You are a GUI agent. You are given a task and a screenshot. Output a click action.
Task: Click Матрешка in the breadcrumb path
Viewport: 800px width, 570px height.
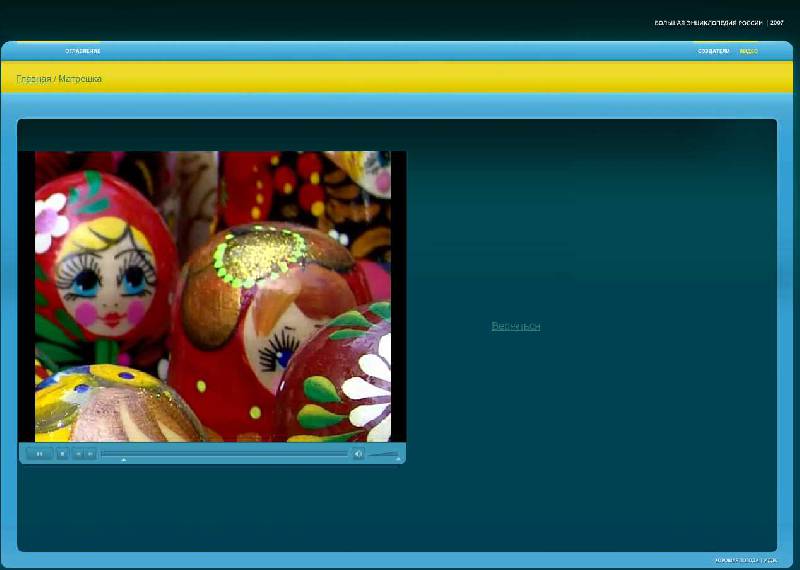point(80,78)
